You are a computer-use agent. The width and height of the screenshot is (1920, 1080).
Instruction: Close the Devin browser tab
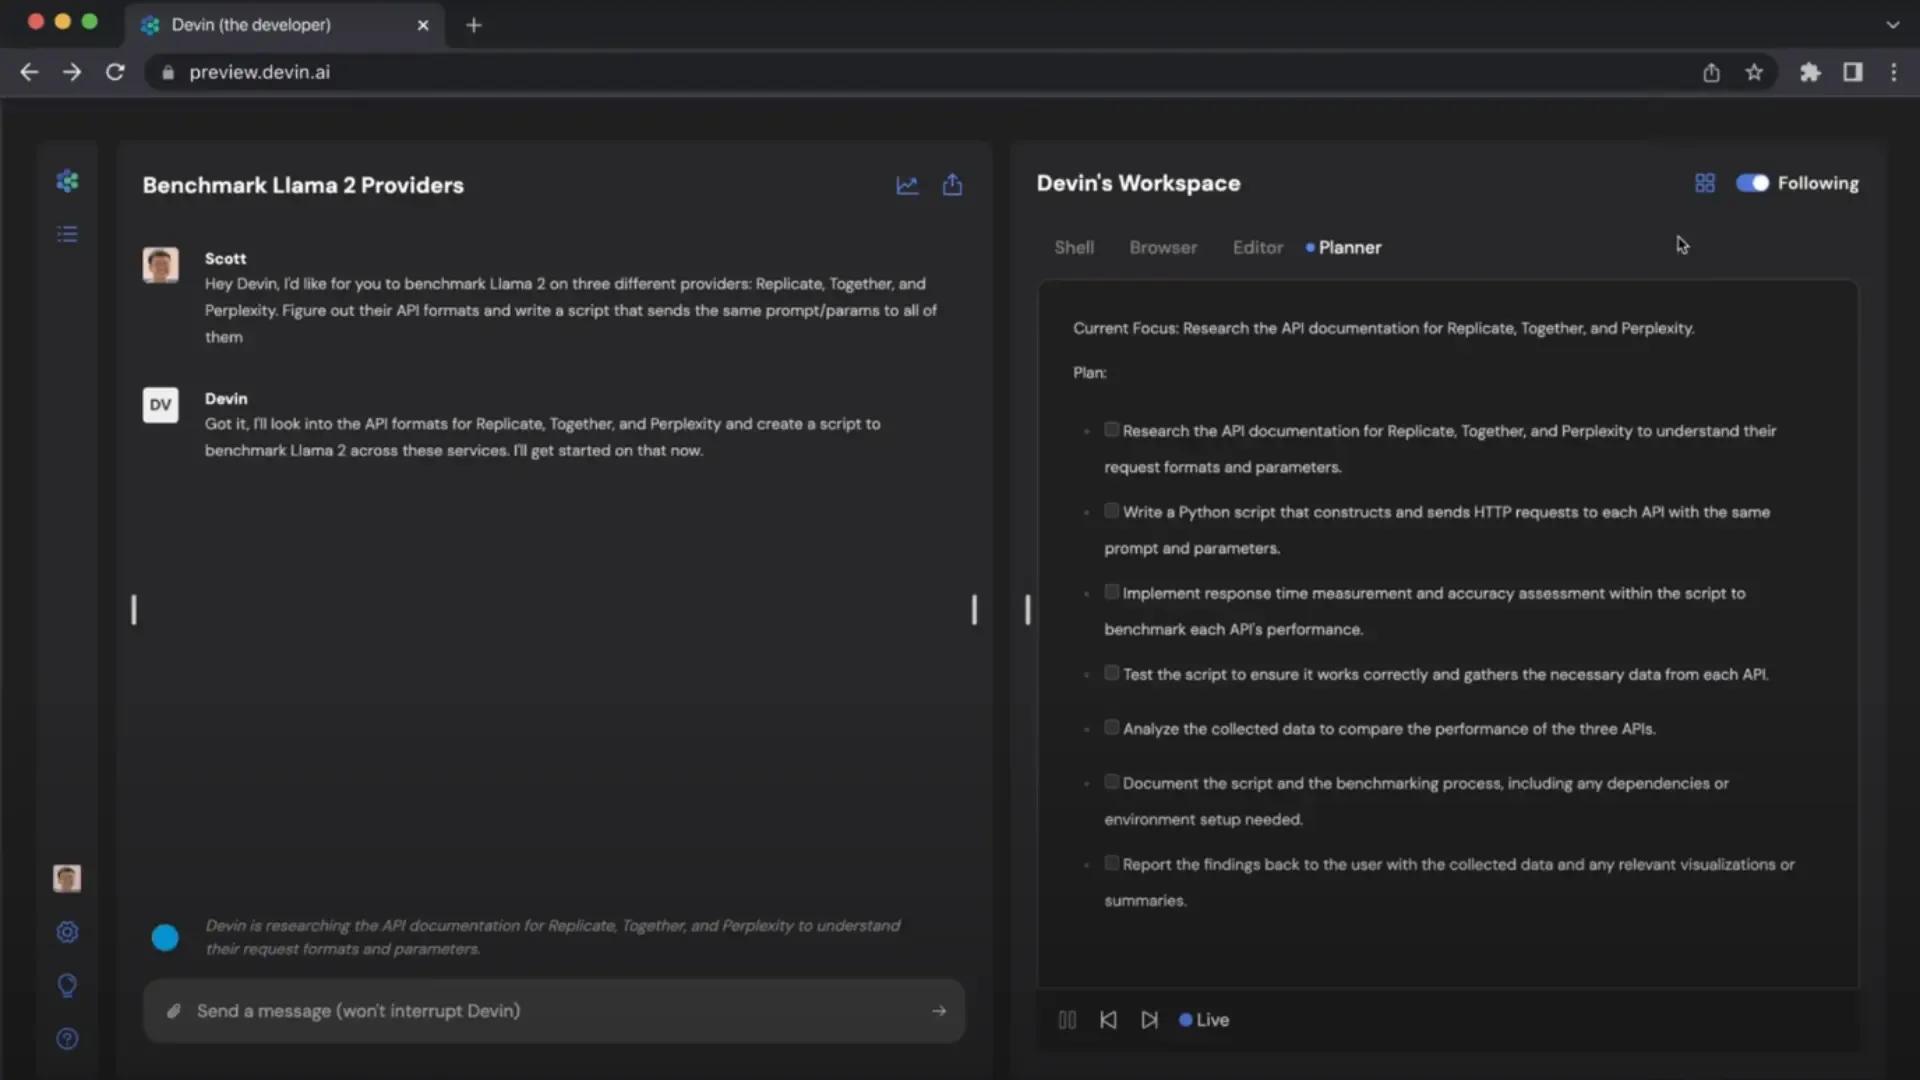point(423,25)
